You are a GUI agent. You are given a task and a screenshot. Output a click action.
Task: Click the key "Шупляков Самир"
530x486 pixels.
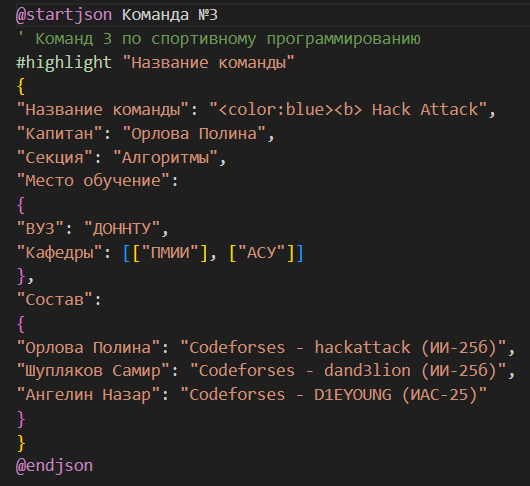pyautogui.click(x=93, y=371)
